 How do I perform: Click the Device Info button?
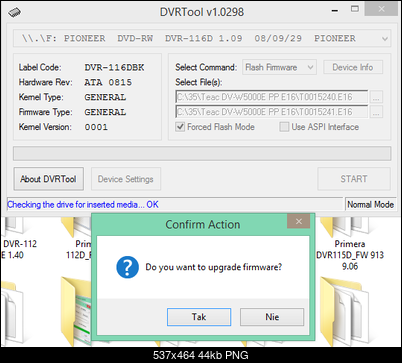click(x=353, y=67)
